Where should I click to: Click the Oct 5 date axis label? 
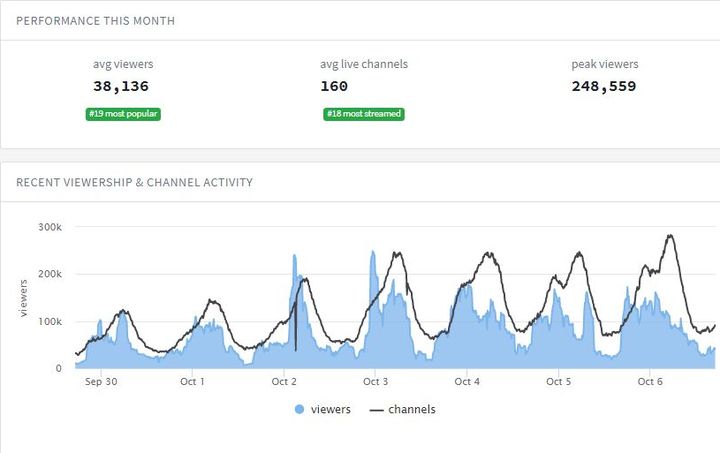tap(558, 381)
